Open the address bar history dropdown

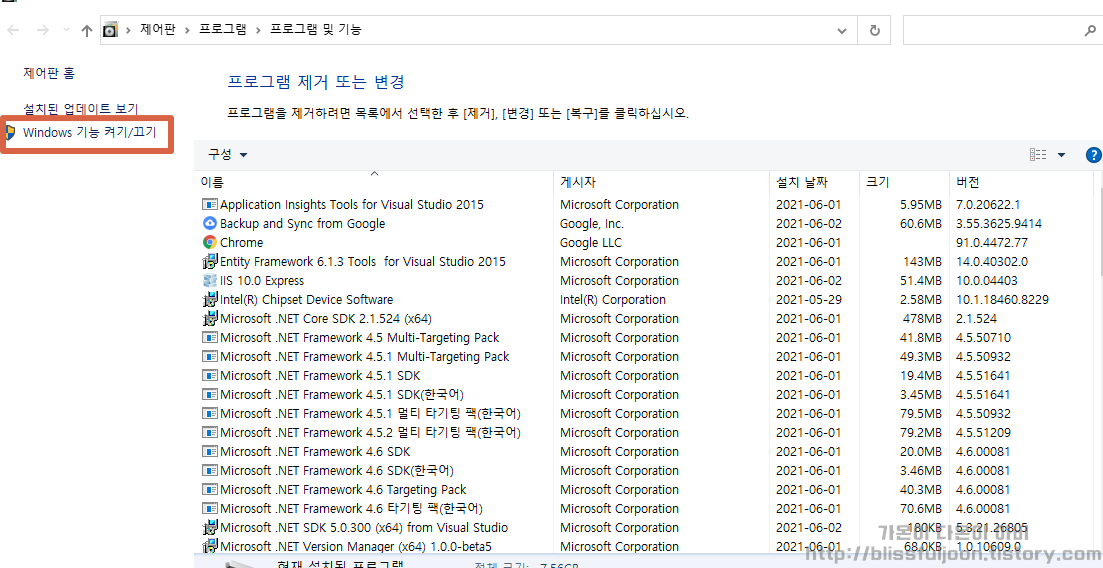pyautogui.click(x=842, y=30)
